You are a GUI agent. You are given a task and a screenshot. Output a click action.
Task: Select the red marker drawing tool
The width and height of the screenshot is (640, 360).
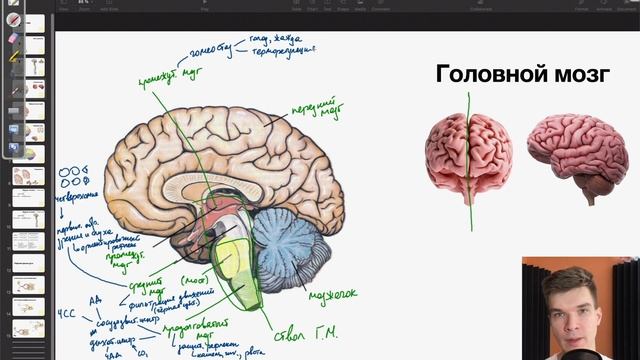[13, 19]
